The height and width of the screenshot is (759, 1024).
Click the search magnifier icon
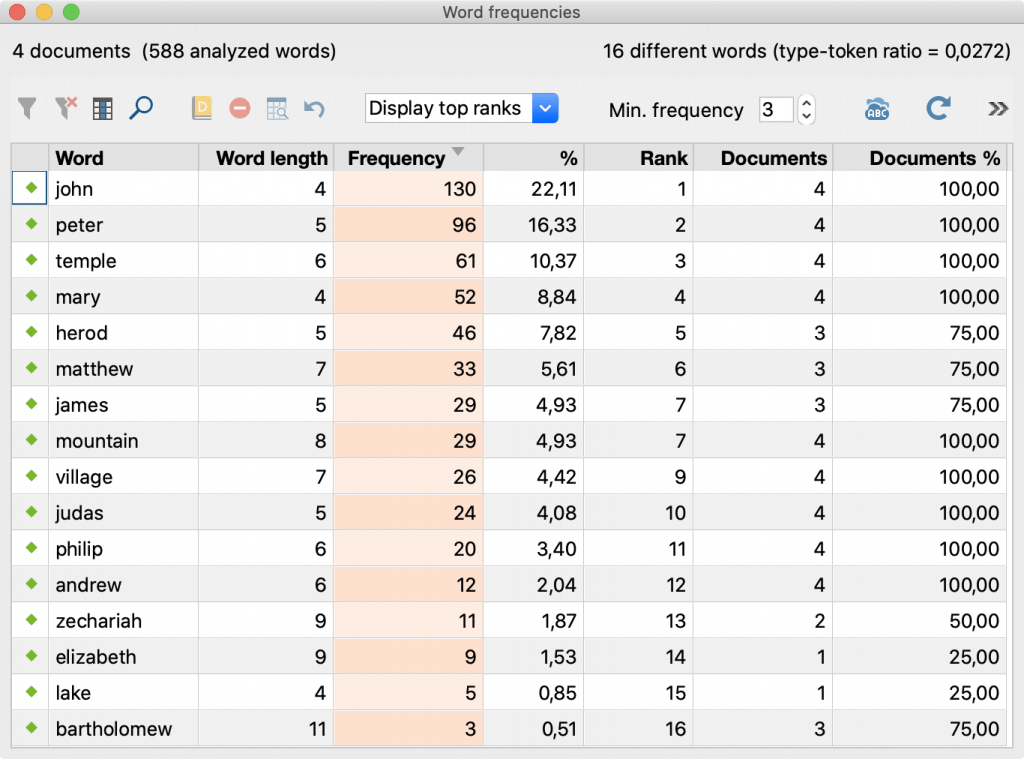coord(141,109)
